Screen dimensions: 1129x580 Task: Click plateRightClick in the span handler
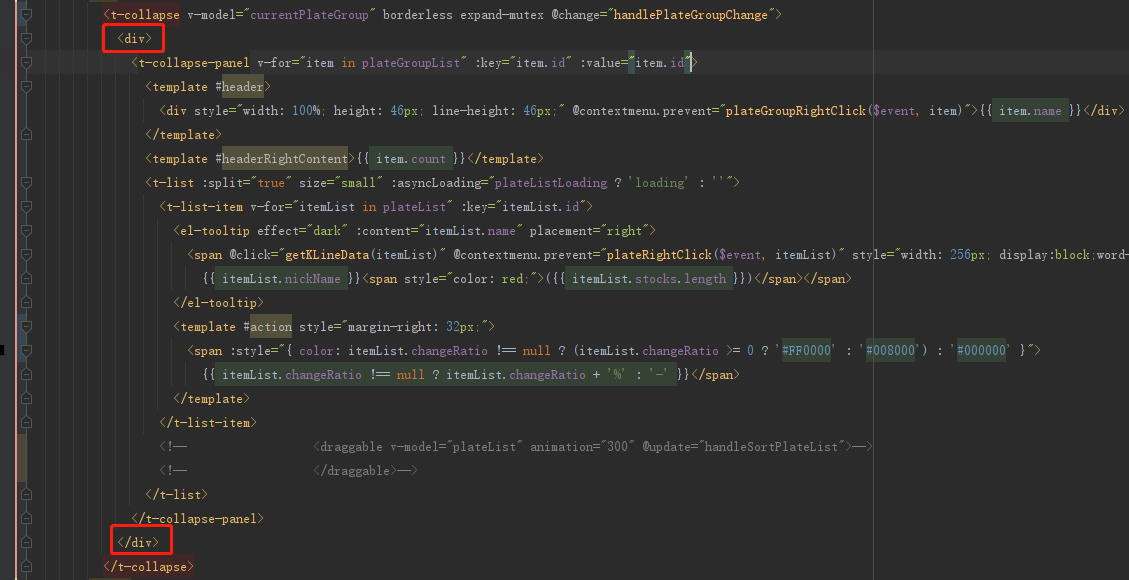click(x=660, y=255)
